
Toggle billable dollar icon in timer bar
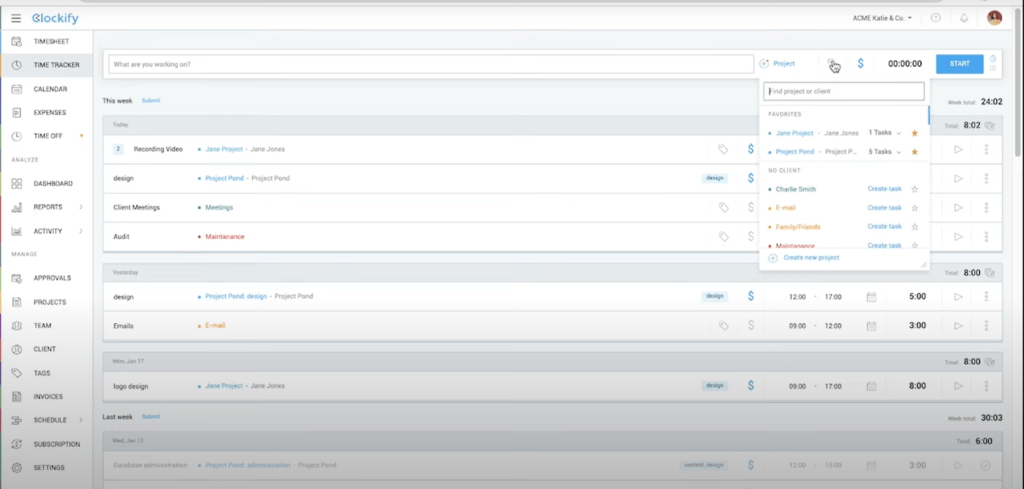point(860,63)
